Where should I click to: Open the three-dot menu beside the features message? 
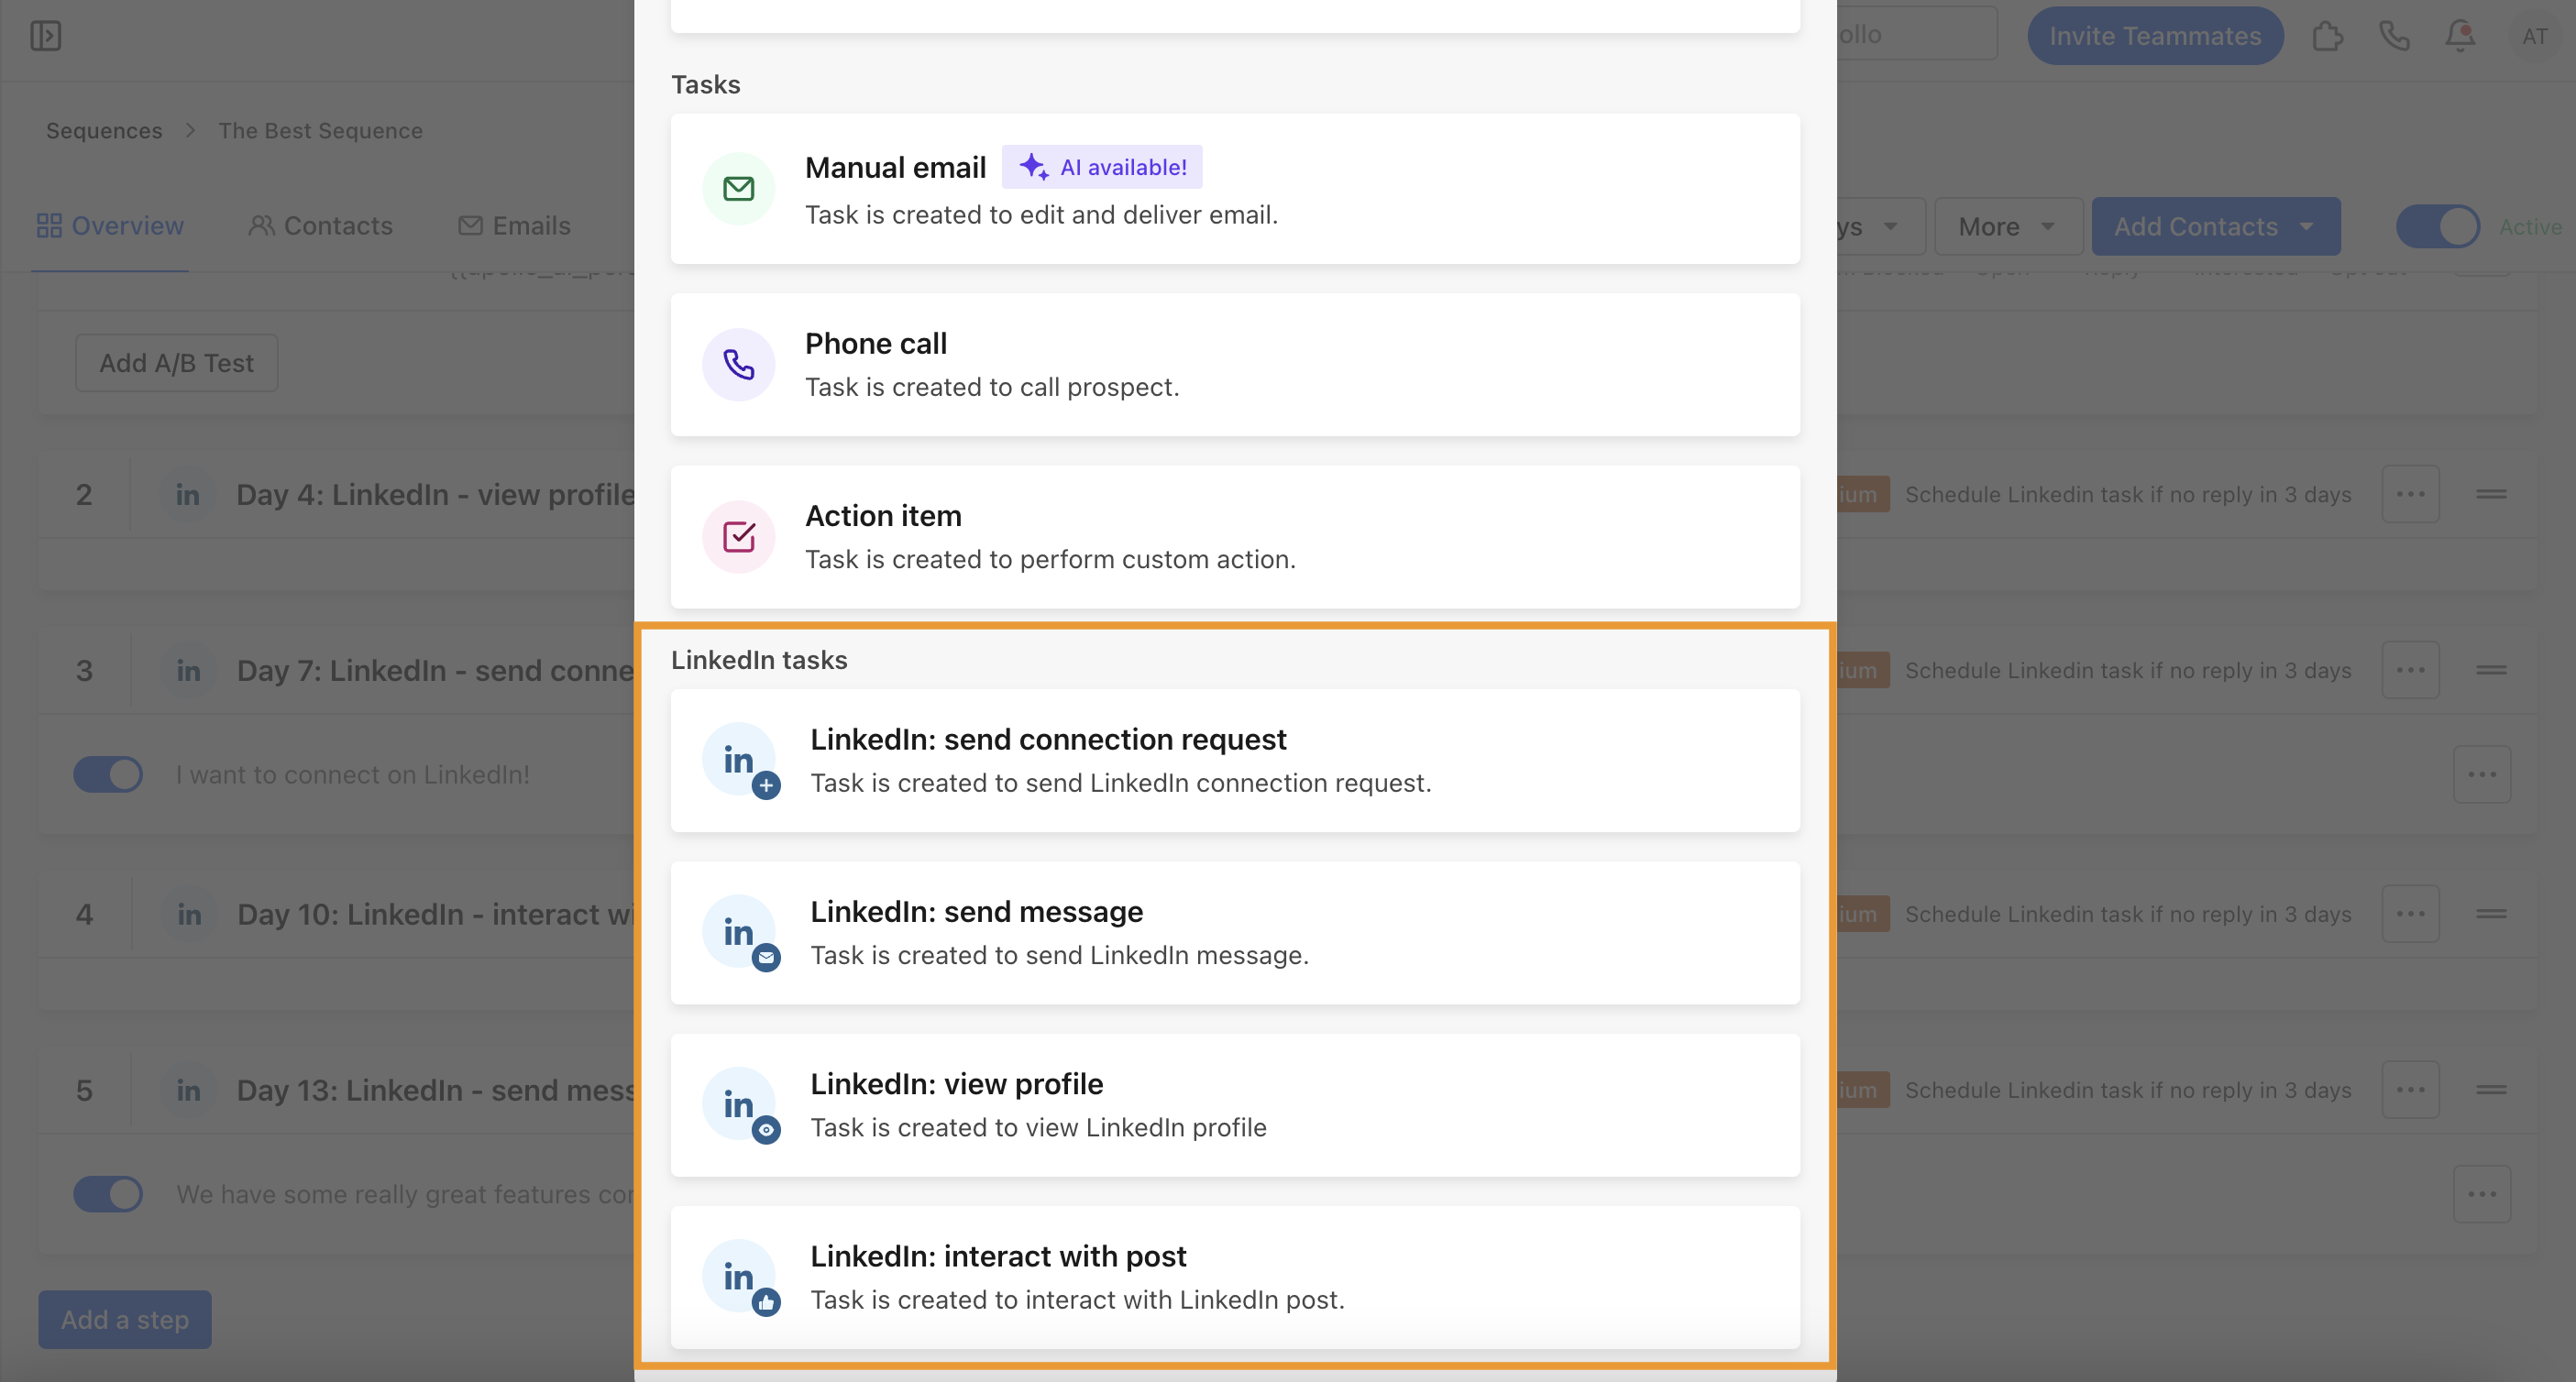tap(2482, 1194)
